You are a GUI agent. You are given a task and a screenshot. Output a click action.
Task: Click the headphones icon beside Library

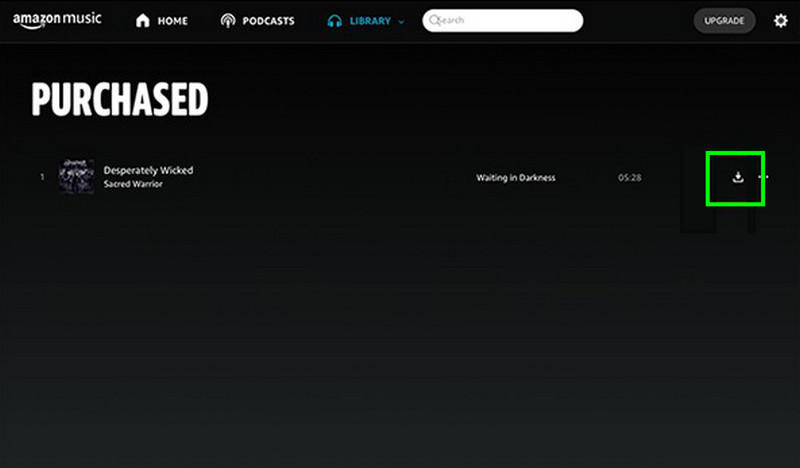point(335,21)
